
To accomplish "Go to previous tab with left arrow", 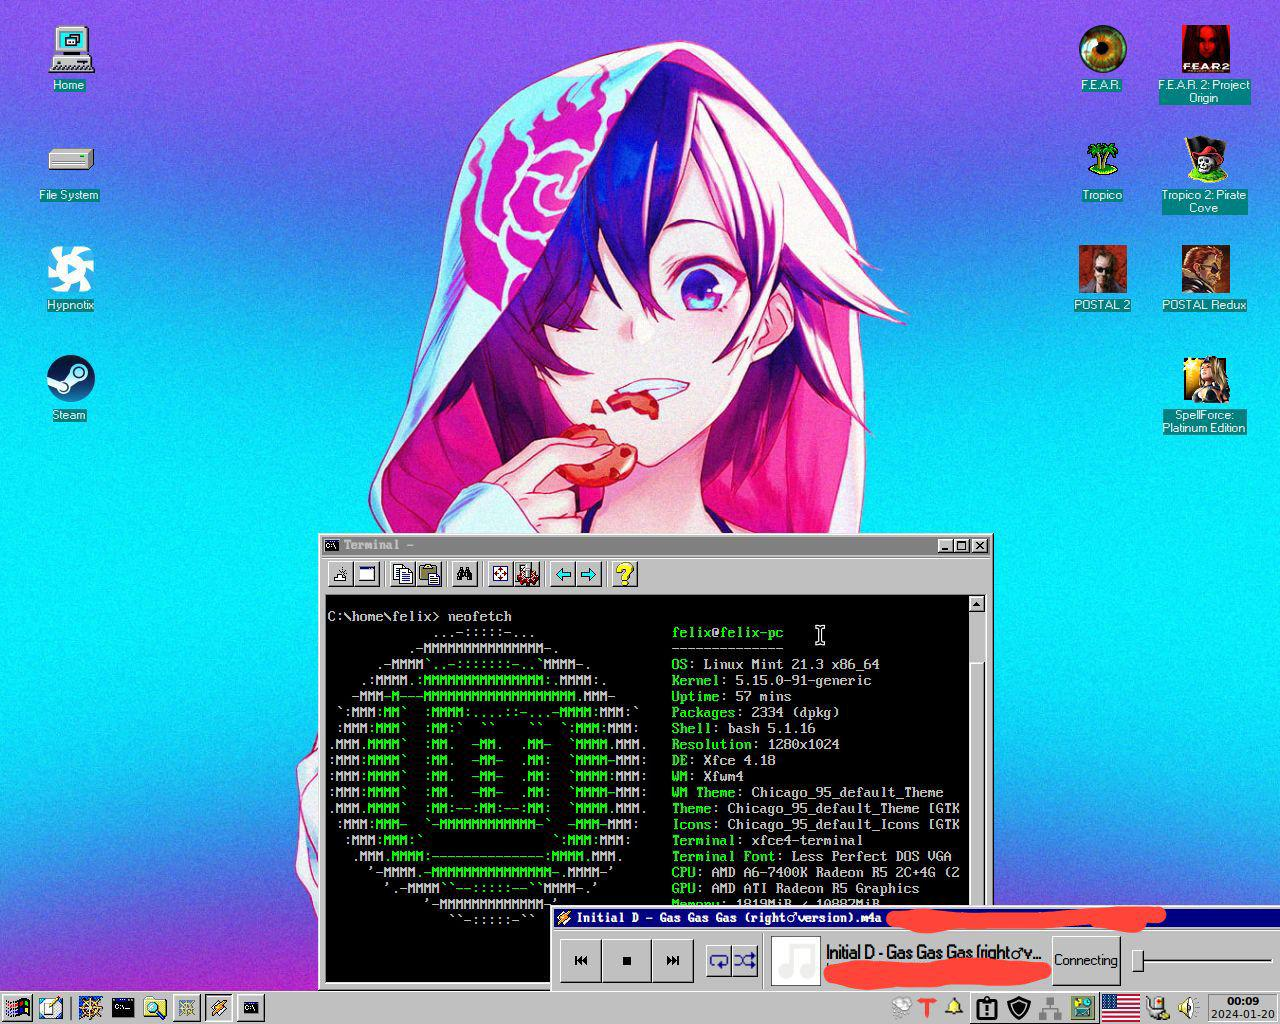I will tap(563, 574).
